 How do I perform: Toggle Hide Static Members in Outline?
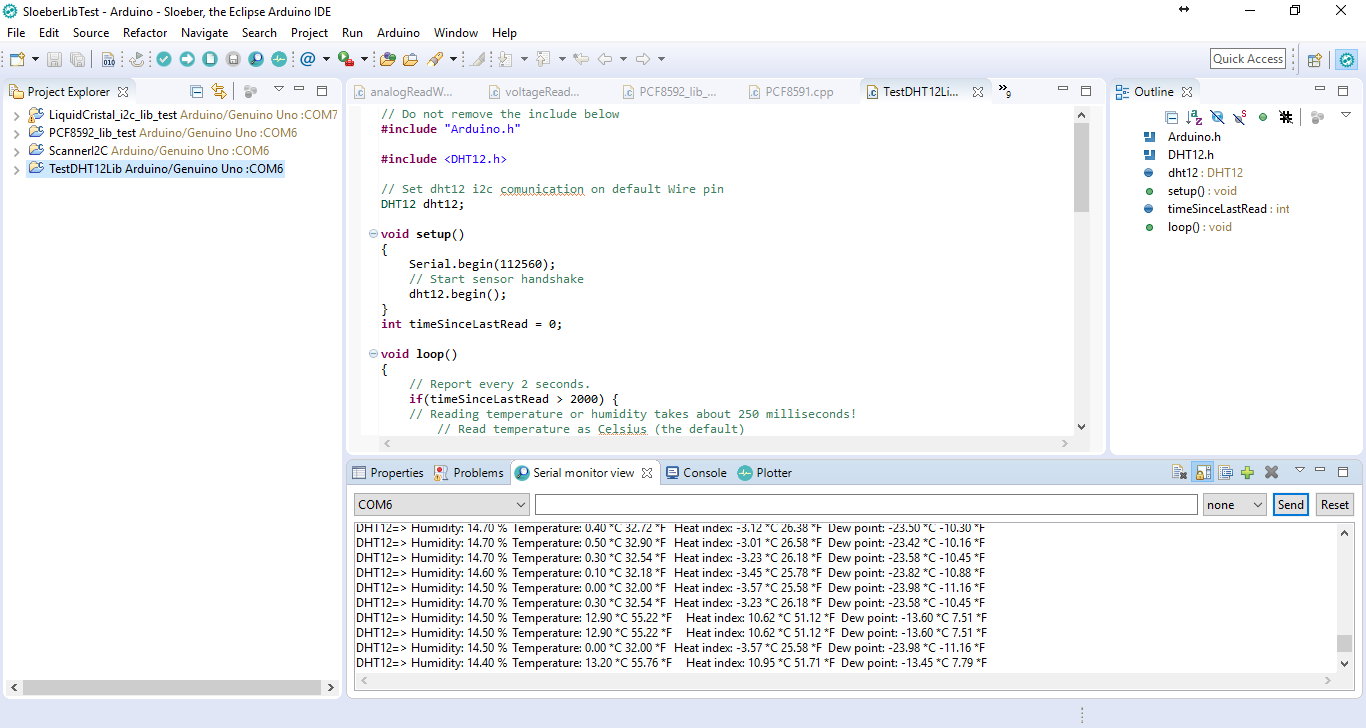[x=1240, y=117]
